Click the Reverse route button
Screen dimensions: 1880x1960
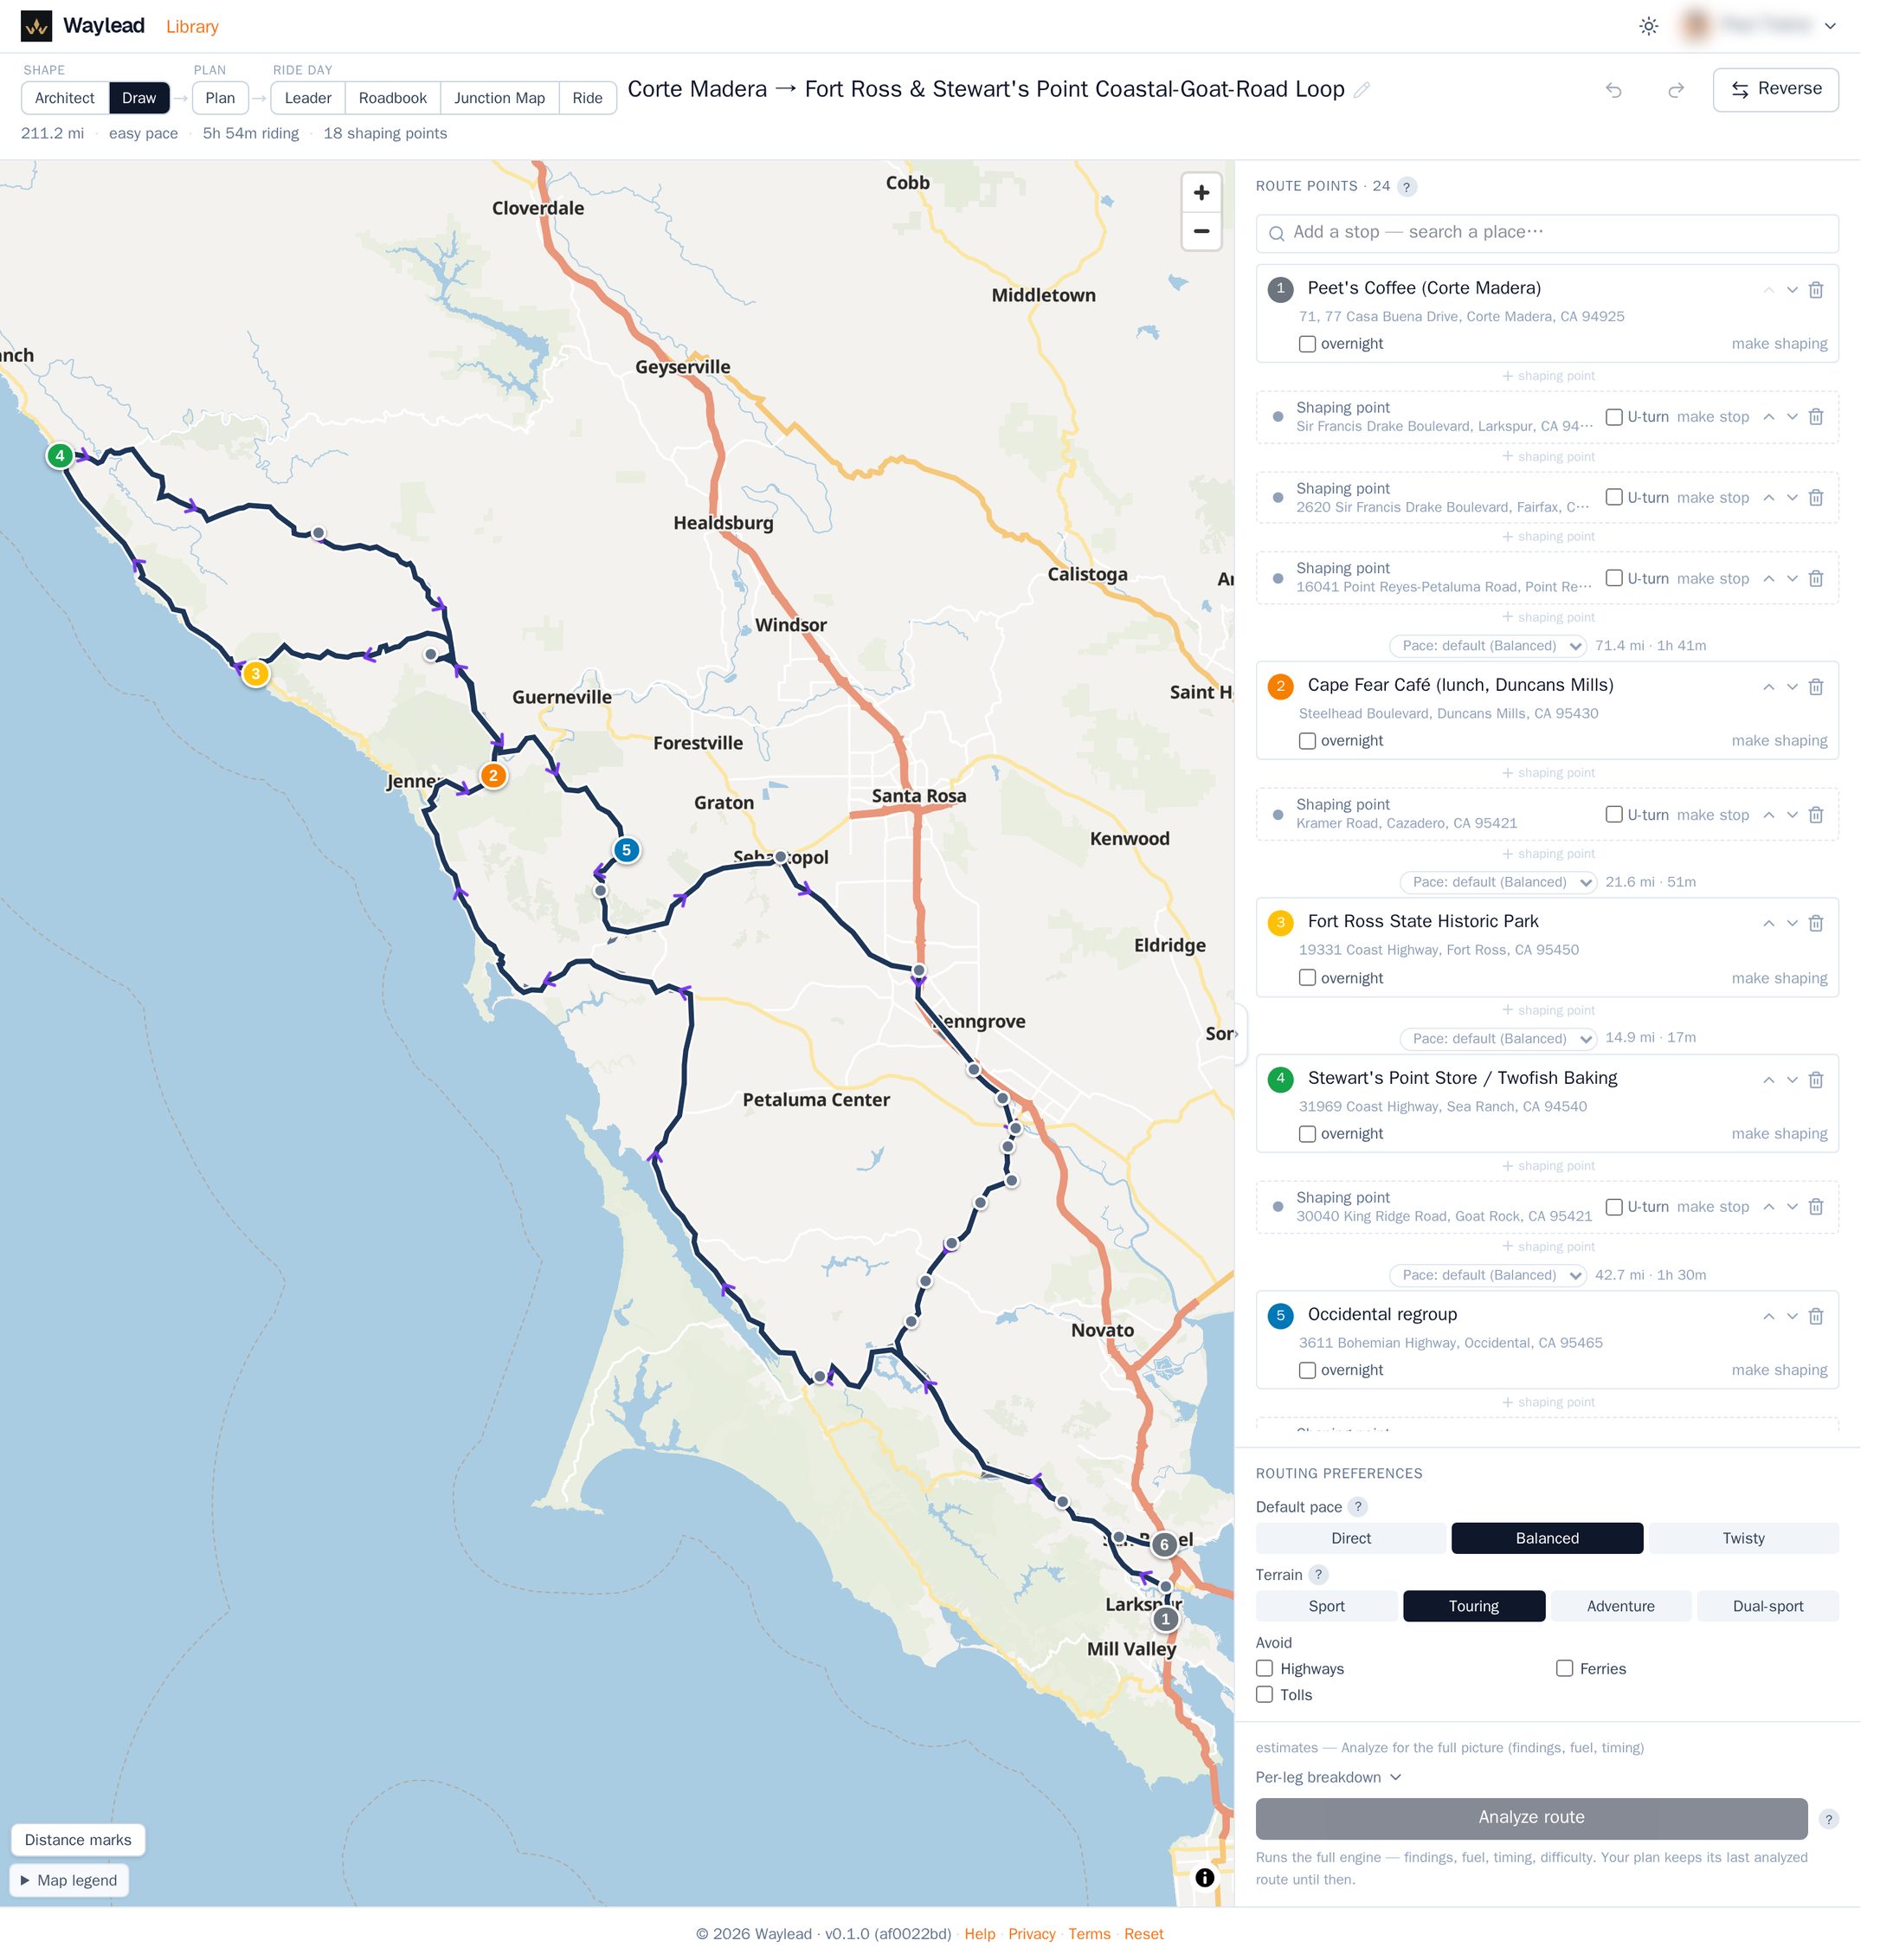click(x=1775, y=89)
